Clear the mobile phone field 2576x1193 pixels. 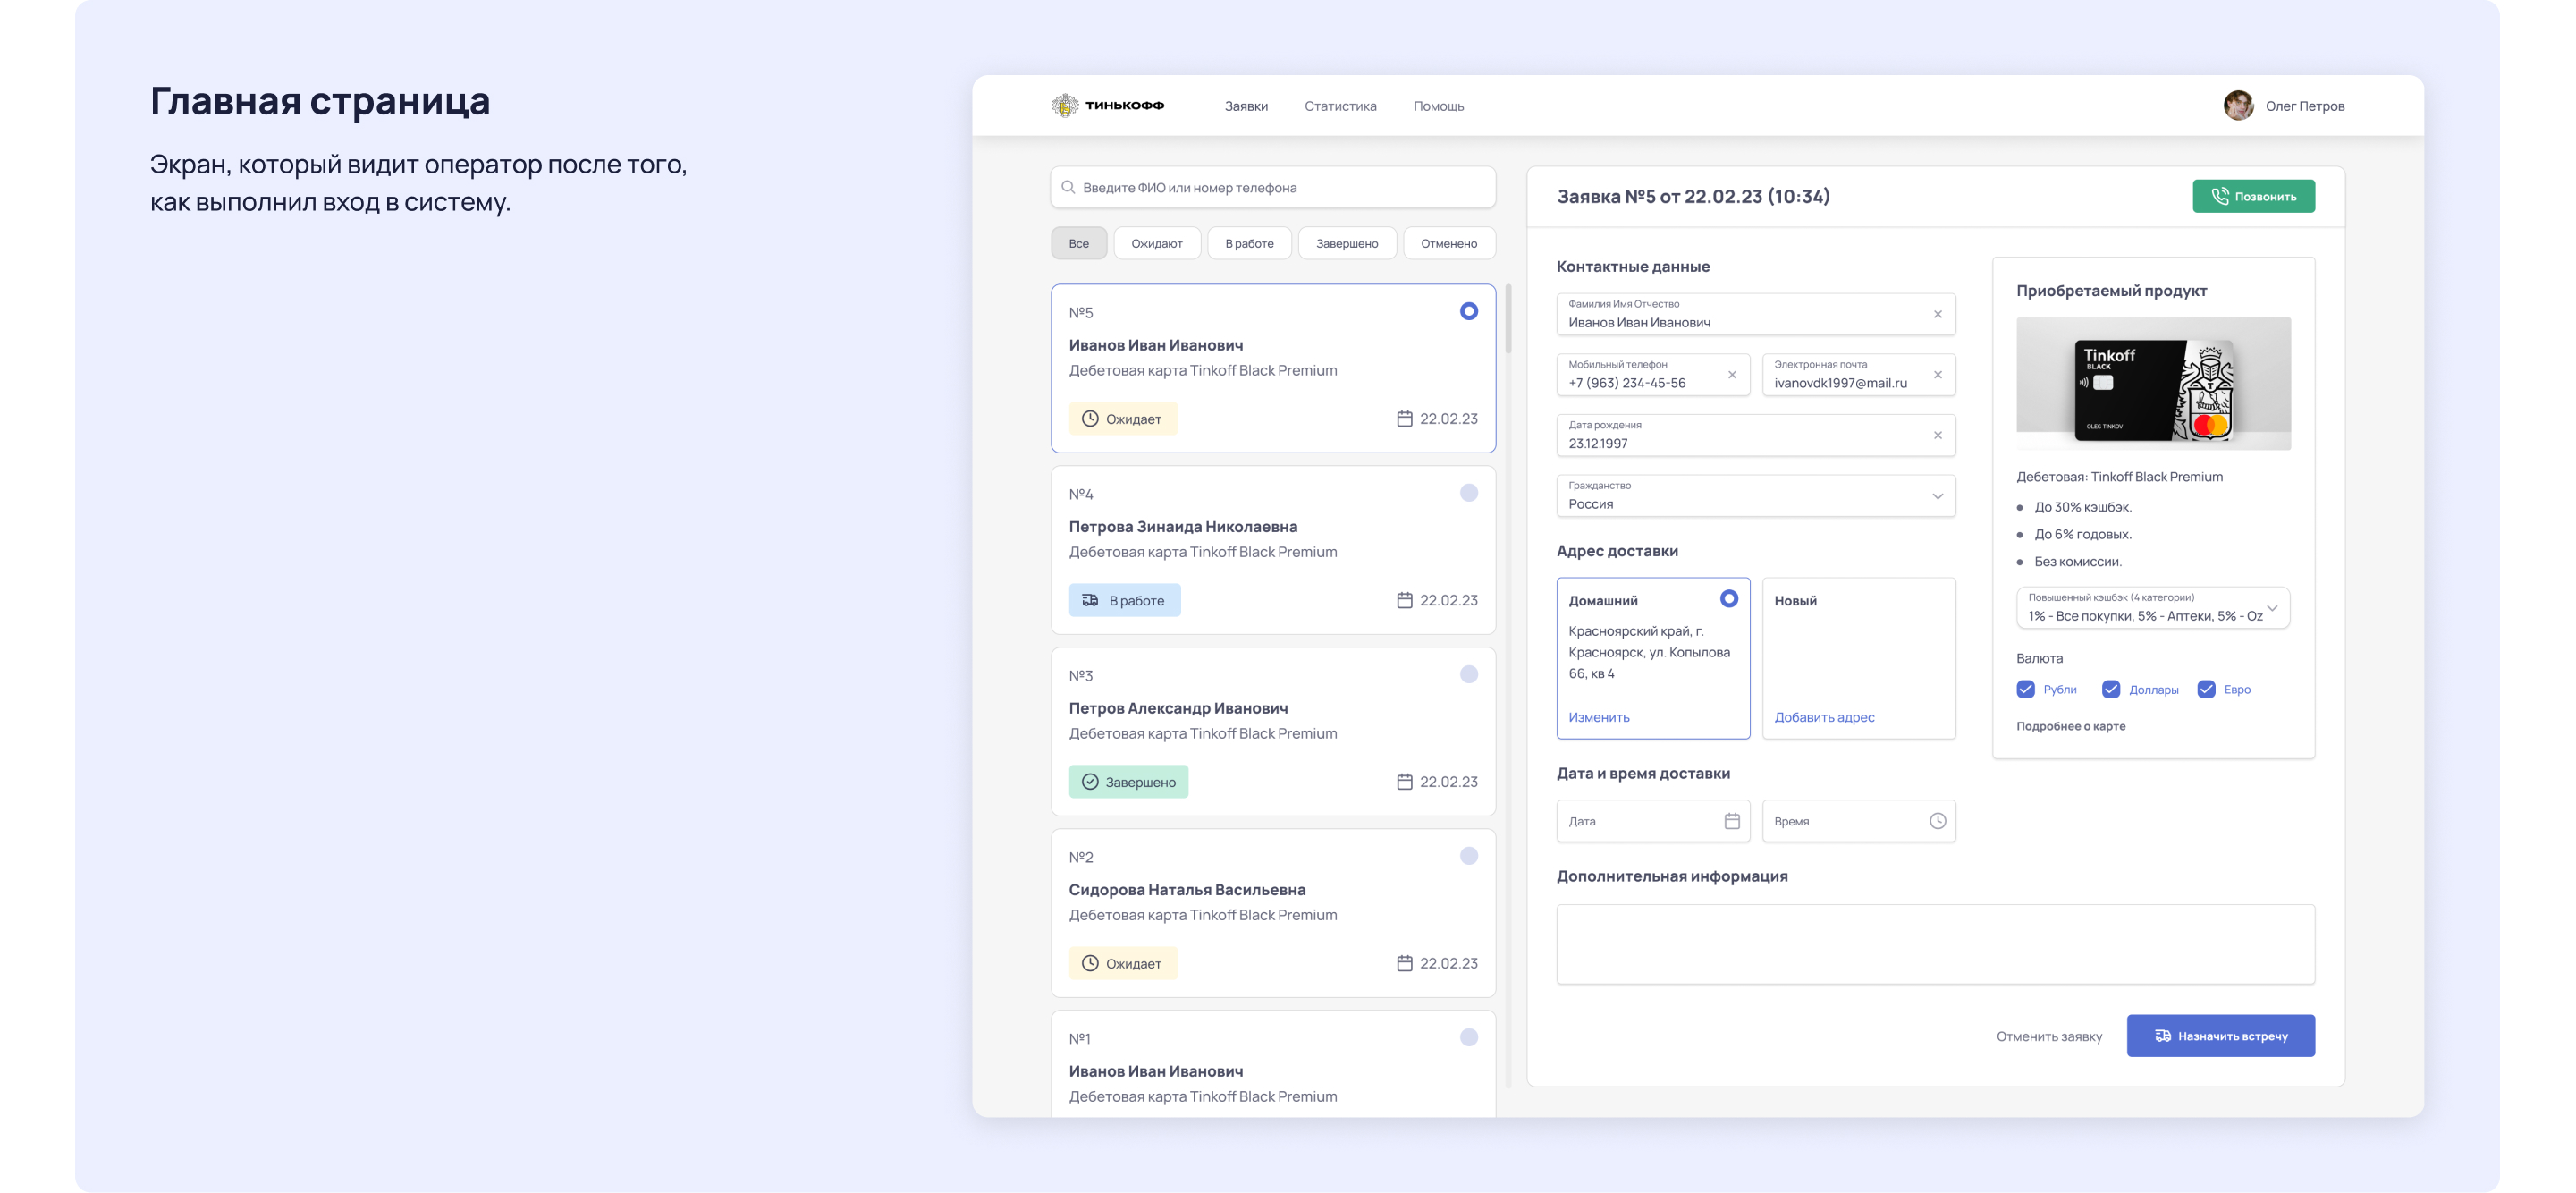[1731, 375]
